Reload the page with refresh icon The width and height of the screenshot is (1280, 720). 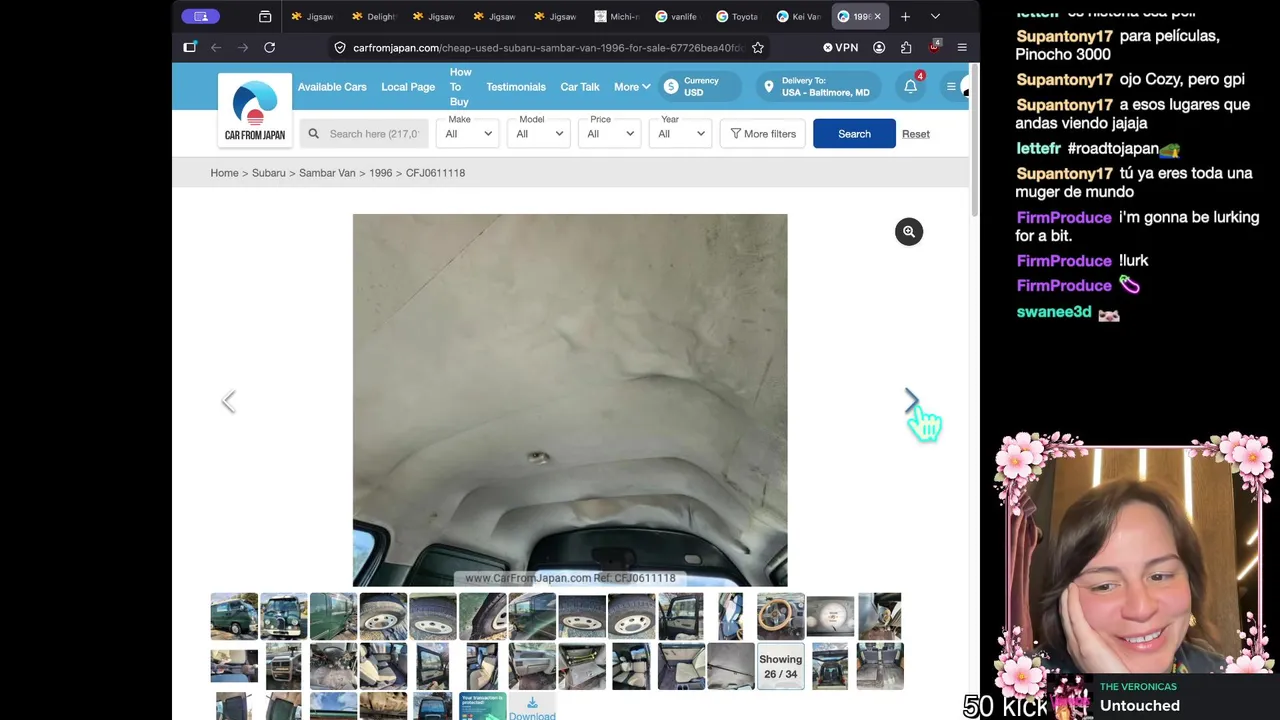pos(269,47)
